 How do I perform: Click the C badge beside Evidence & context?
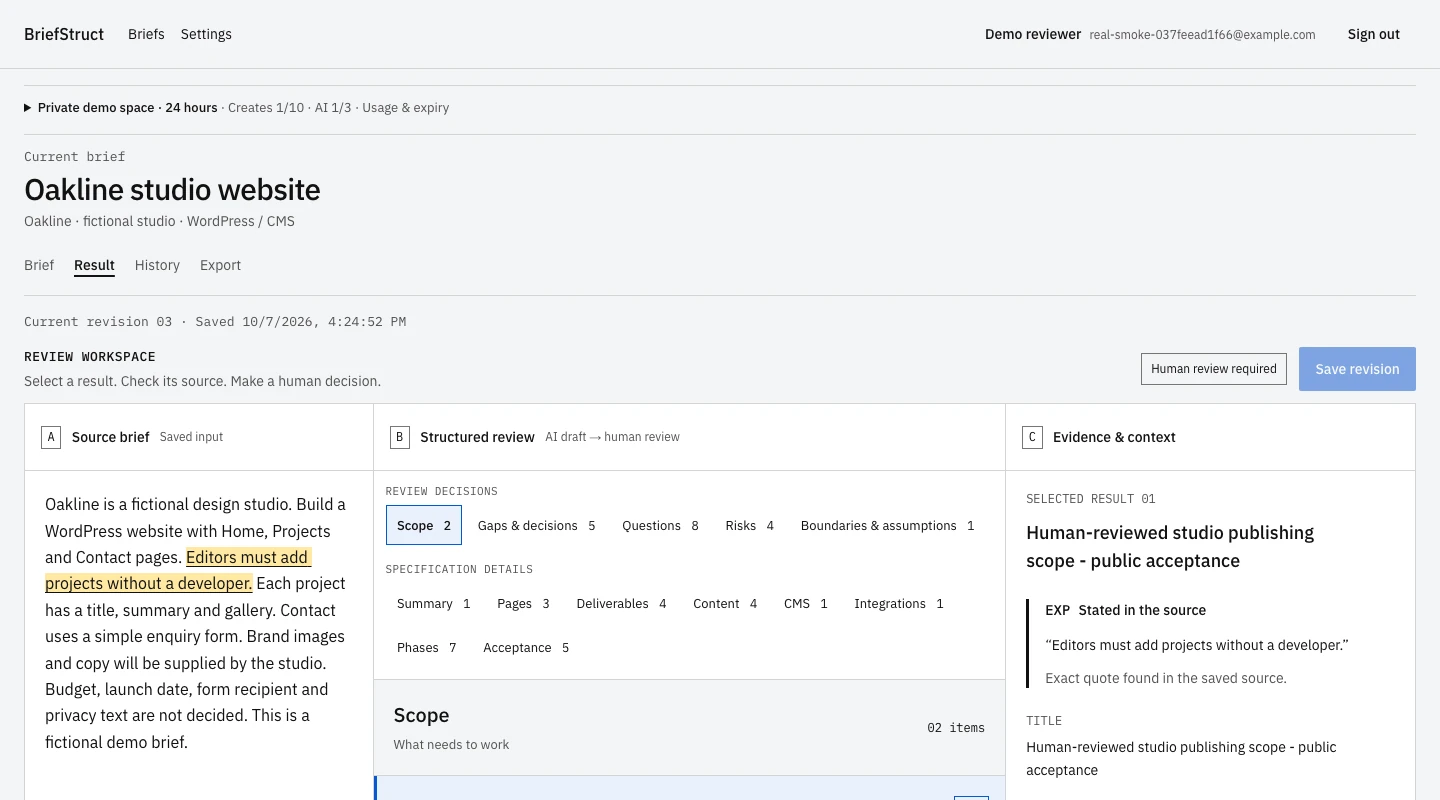tap(1033, 437)
